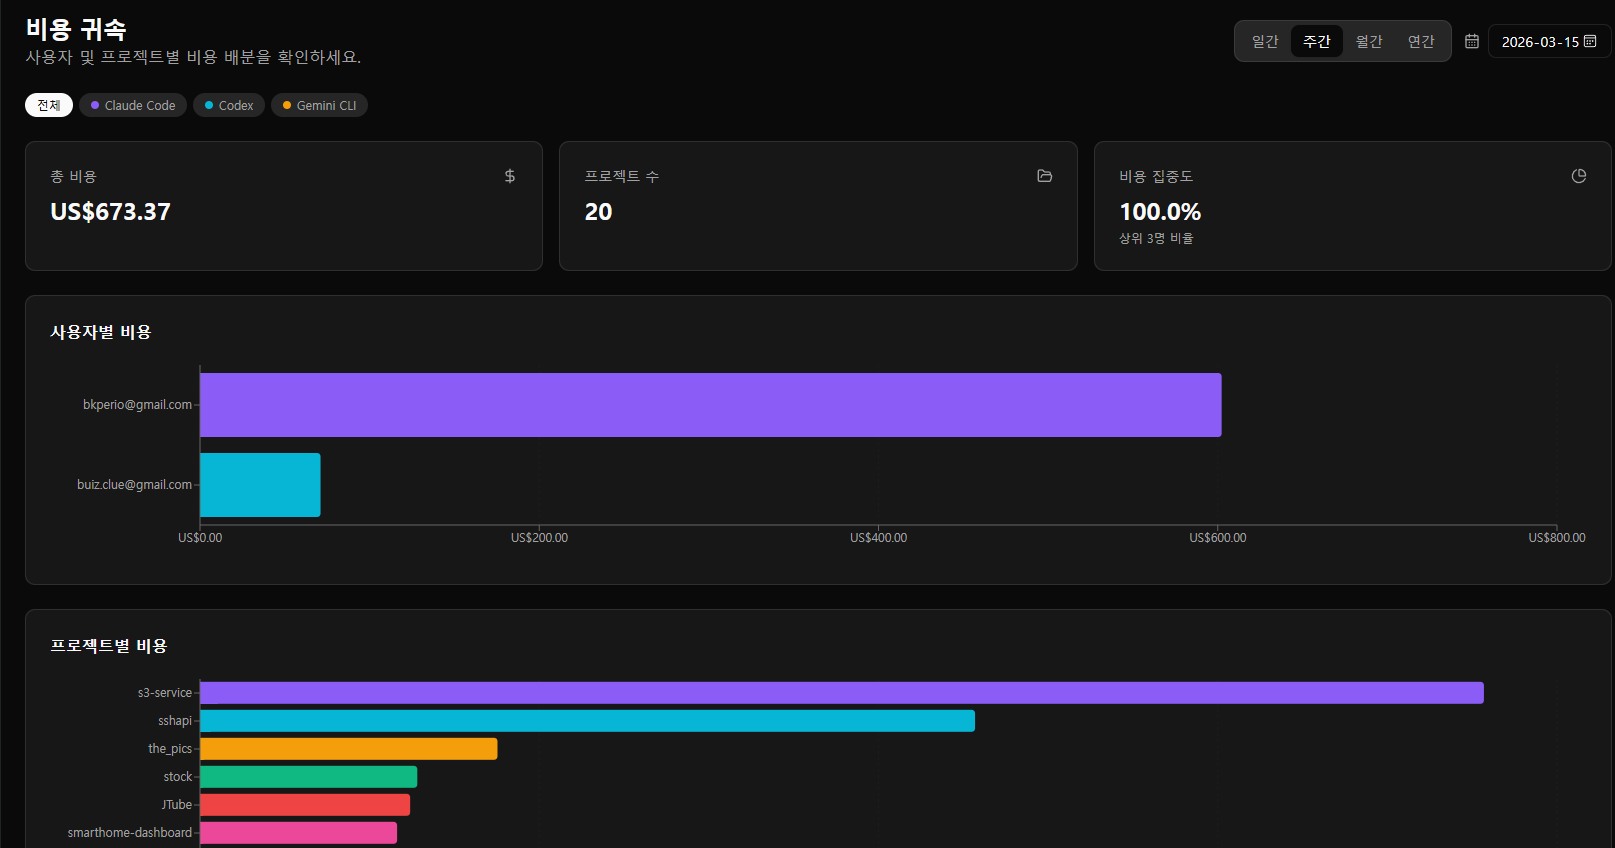Click the sshapi project bar
This screenshot has width=1615, height=848.
(x=587, y=721)
